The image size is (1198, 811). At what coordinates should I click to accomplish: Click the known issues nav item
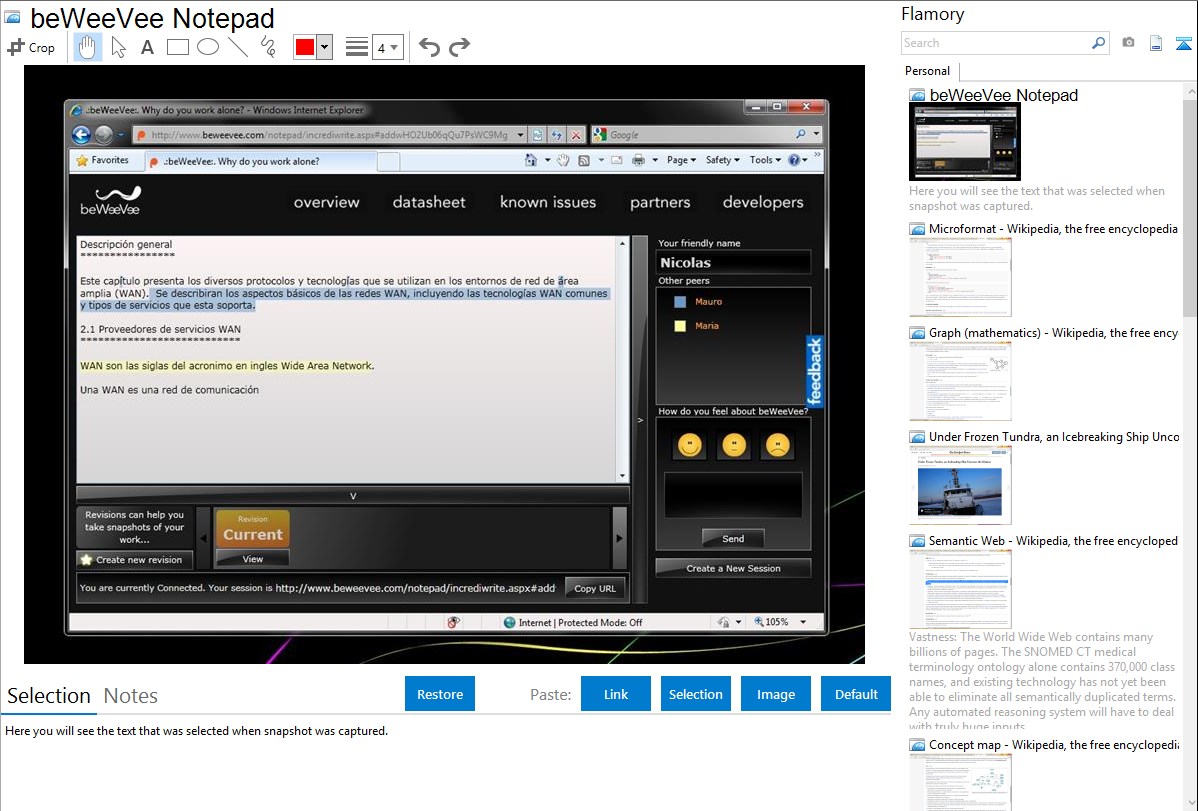pos(548,202)
